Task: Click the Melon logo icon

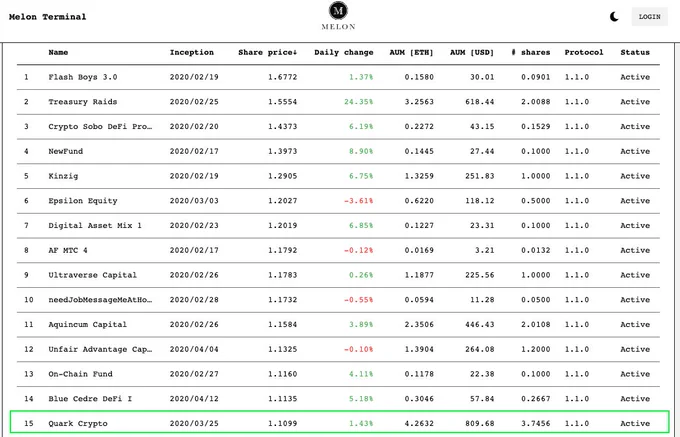Action: [338, 10]
